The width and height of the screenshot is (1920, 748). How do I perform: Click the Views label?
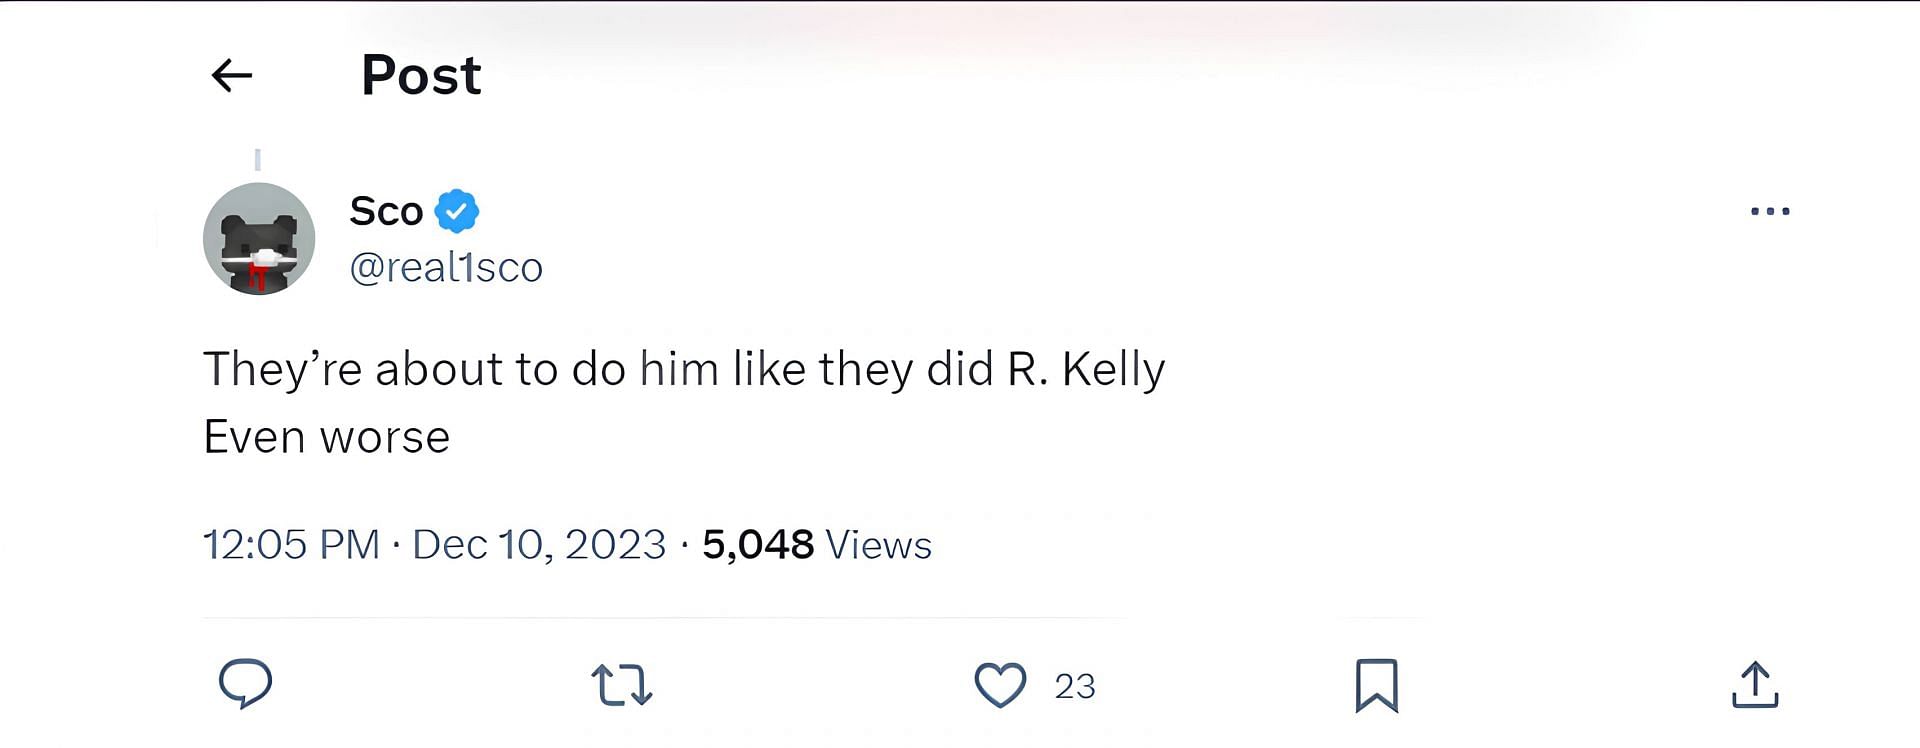(x=879, y=545)
